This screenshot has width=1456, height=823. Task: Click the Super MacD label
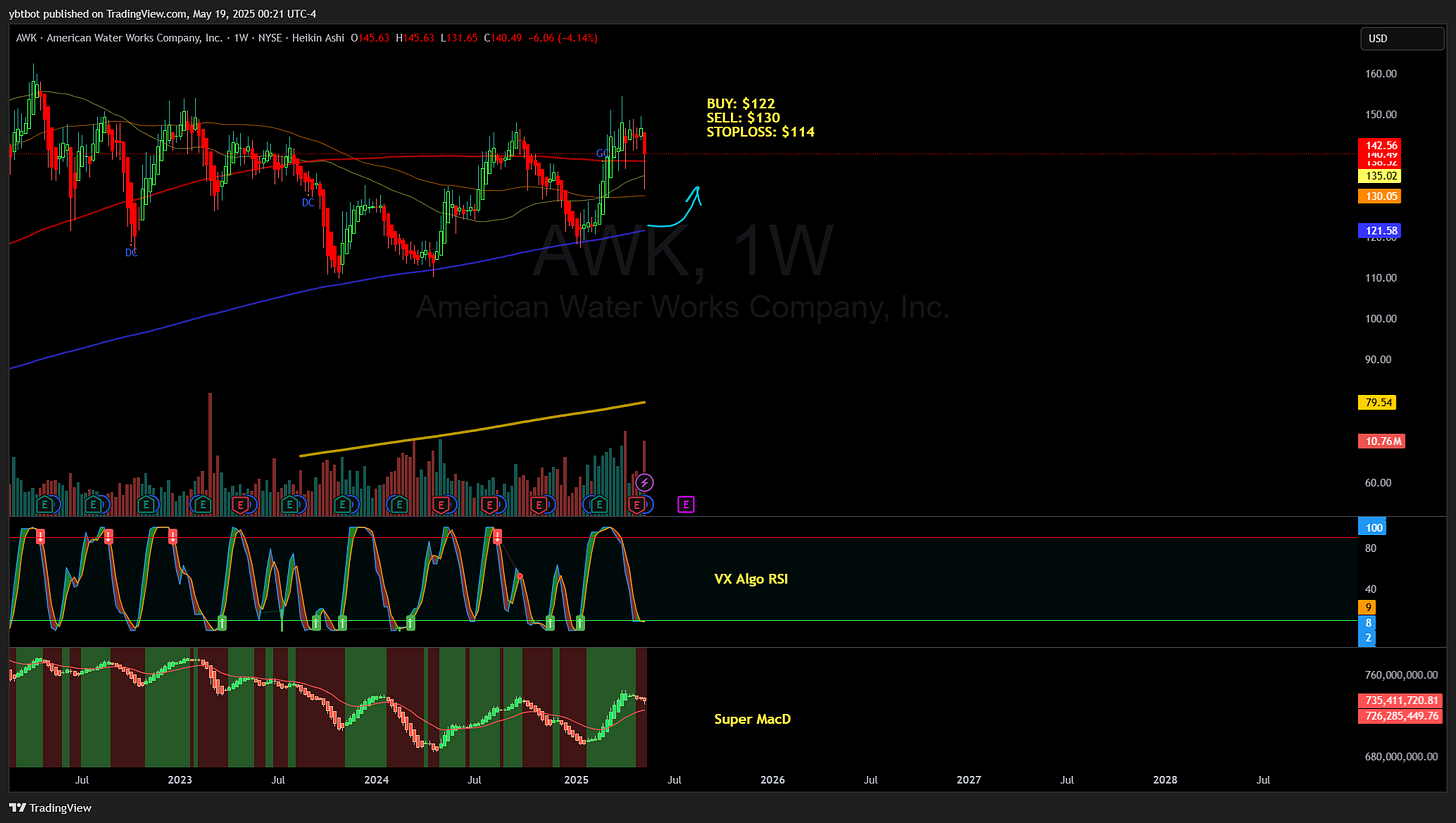click(752, 719)
